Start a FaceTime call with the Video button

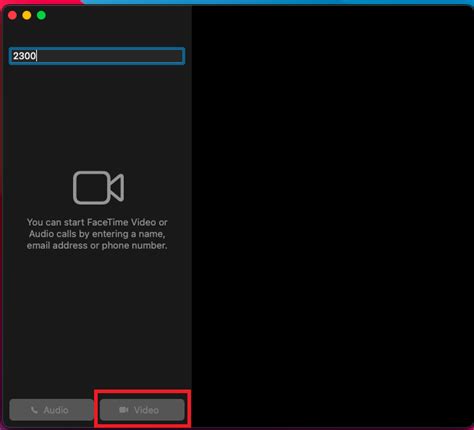142,410
